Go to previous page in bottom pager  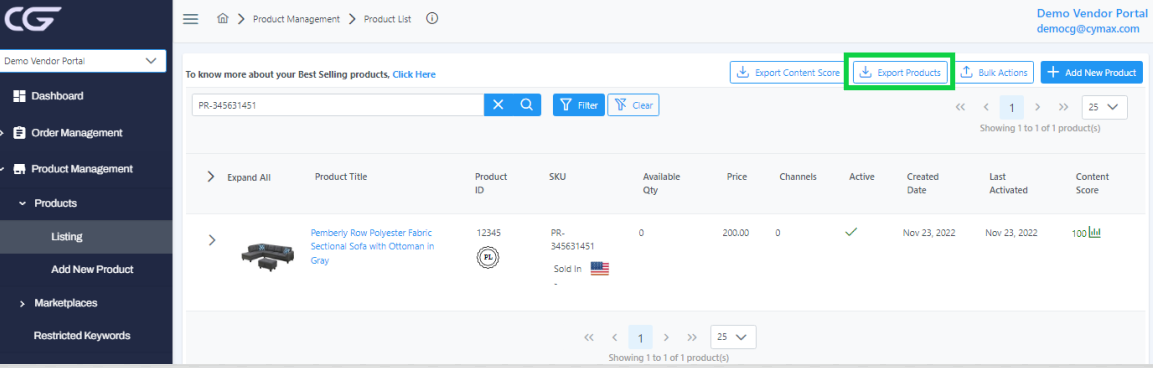click(614, 337)
